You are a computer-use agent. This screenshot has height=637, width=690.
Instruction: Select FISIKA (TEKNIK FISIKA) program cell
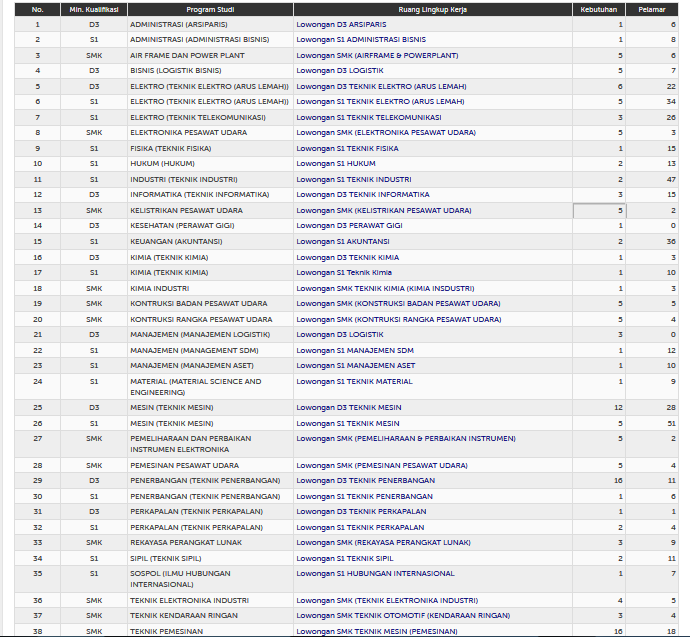click(x=210, y=149)
